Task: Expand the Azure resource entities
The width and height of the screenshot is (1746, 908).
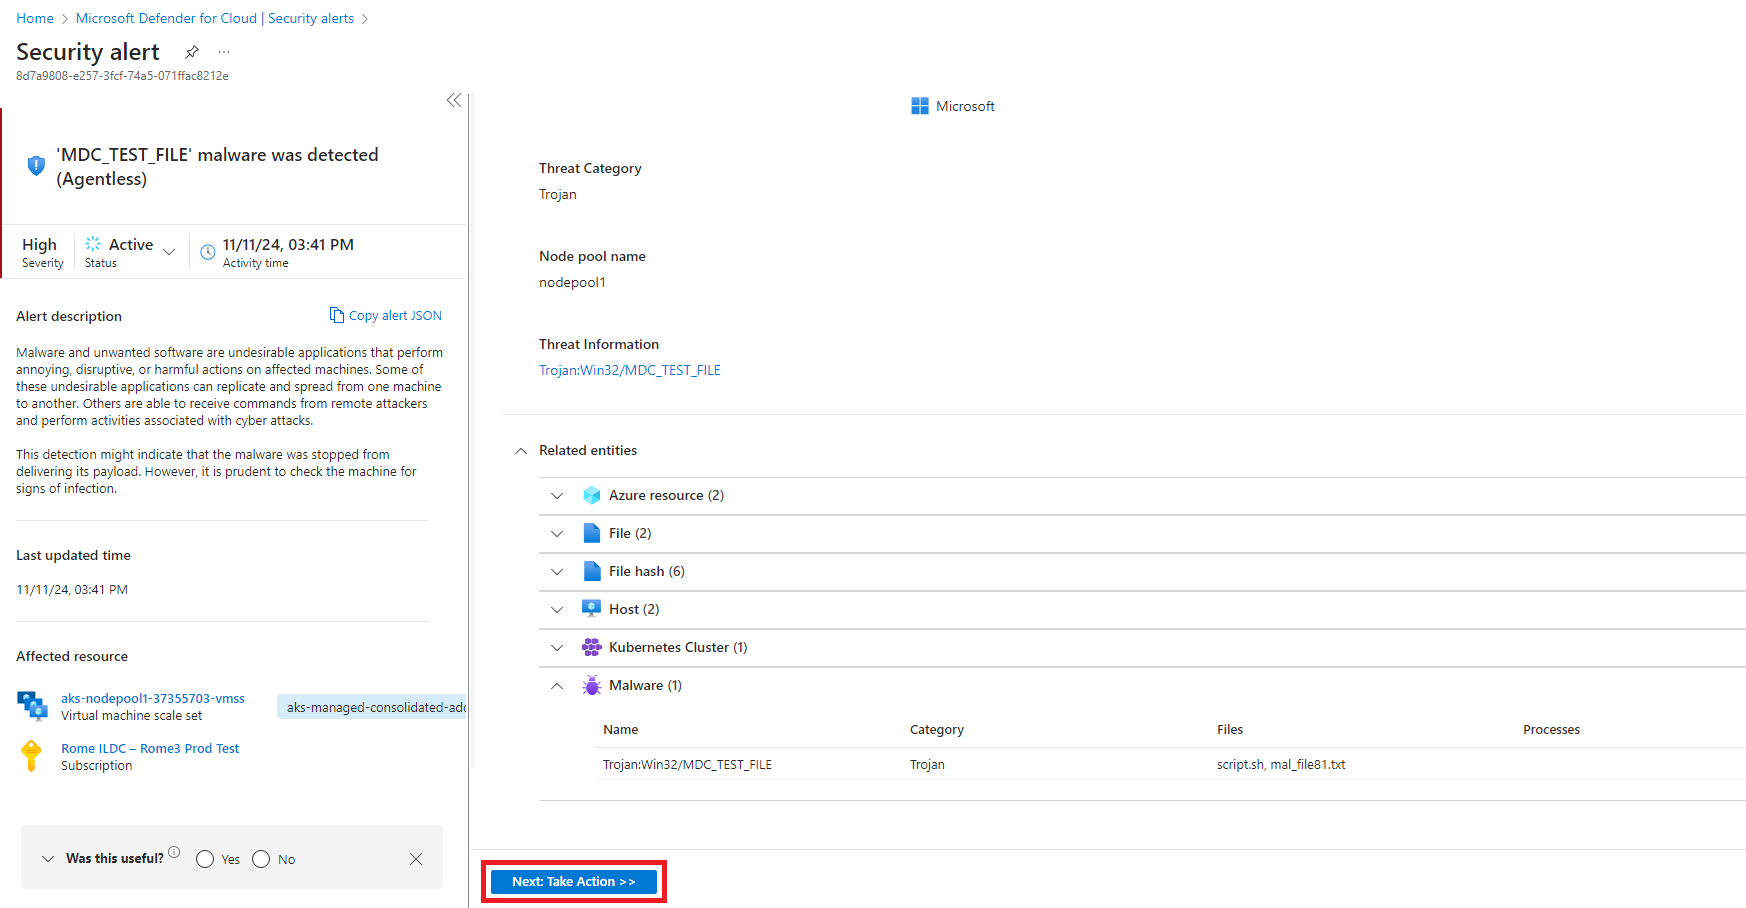Action: click(x=557, y=495)
